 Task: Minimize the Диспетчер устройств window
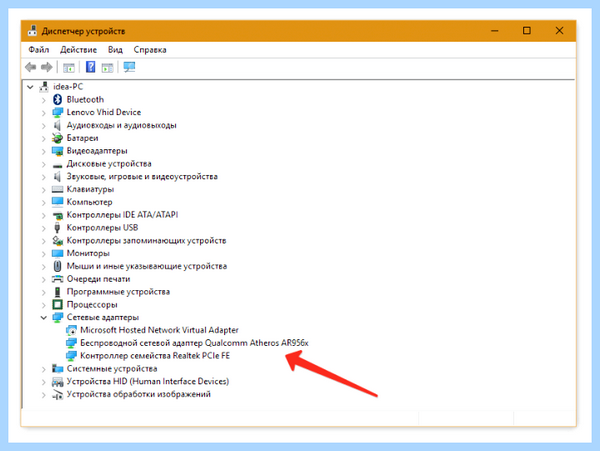coord(495,31)
